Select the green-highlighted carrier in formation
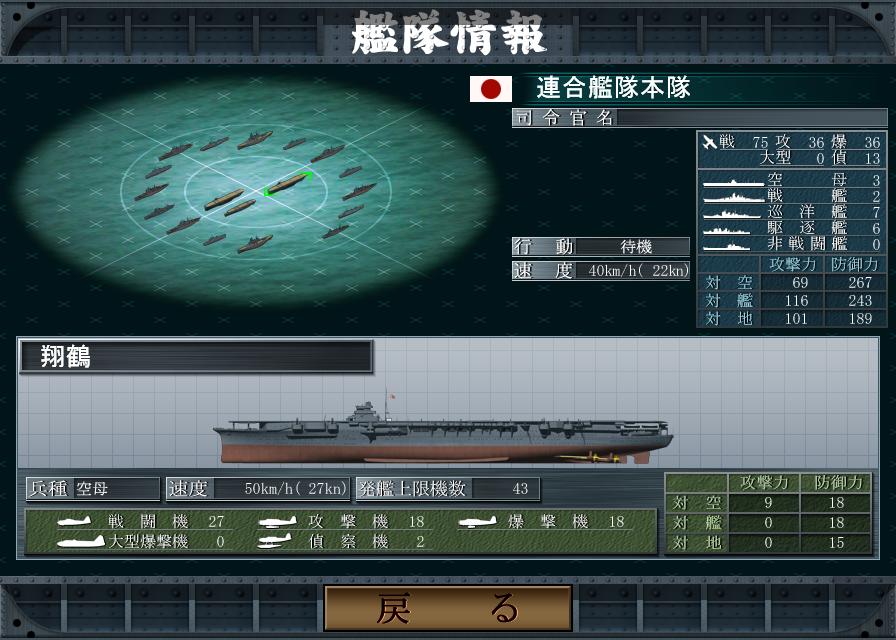Screen dimensions: 896x640 287,183
